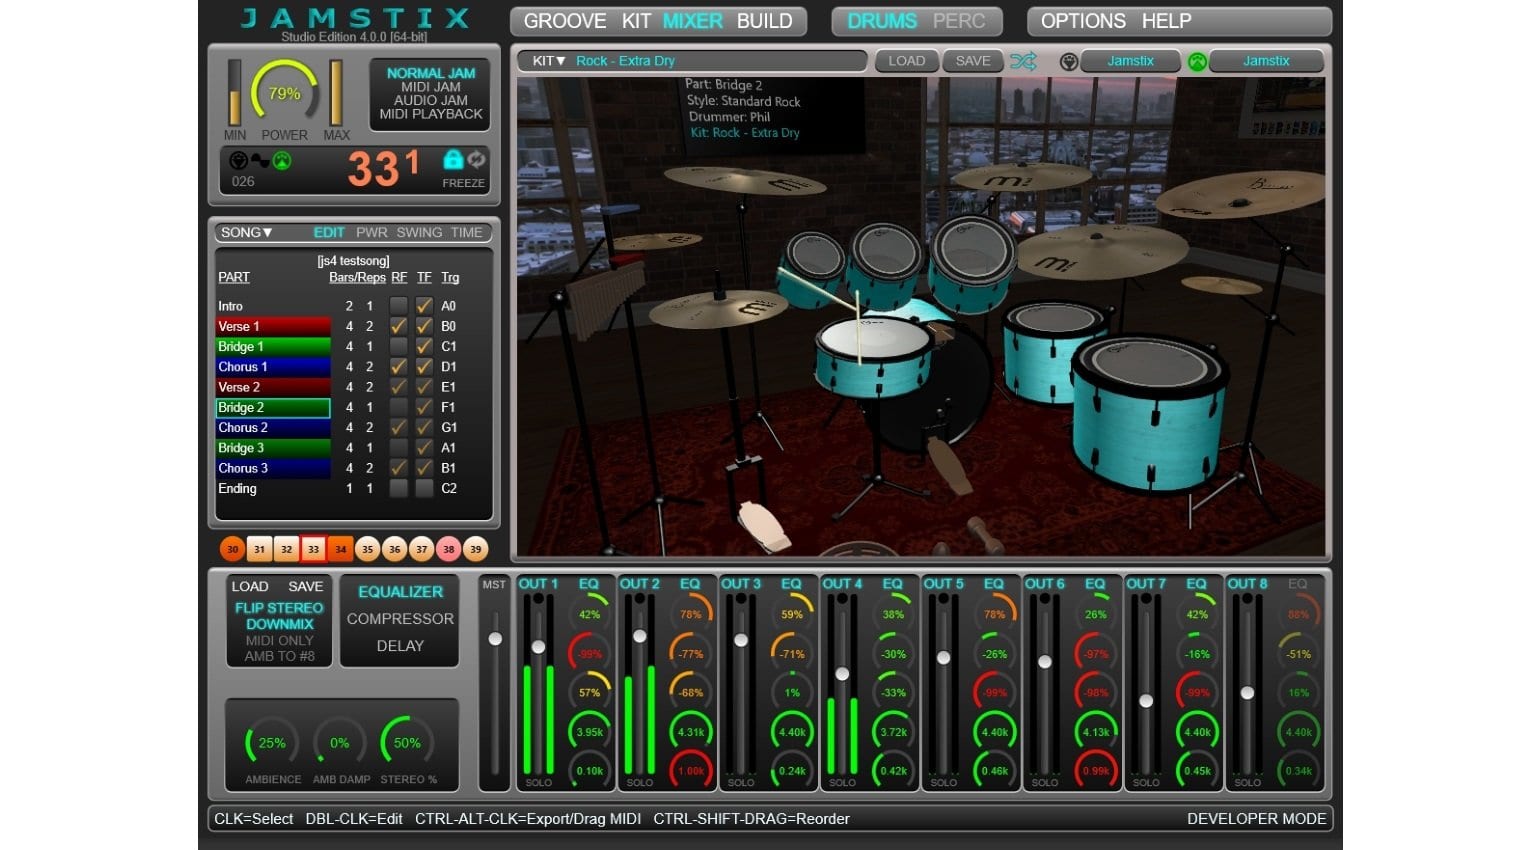Select bar marker 38

click(x=448, y=549)
